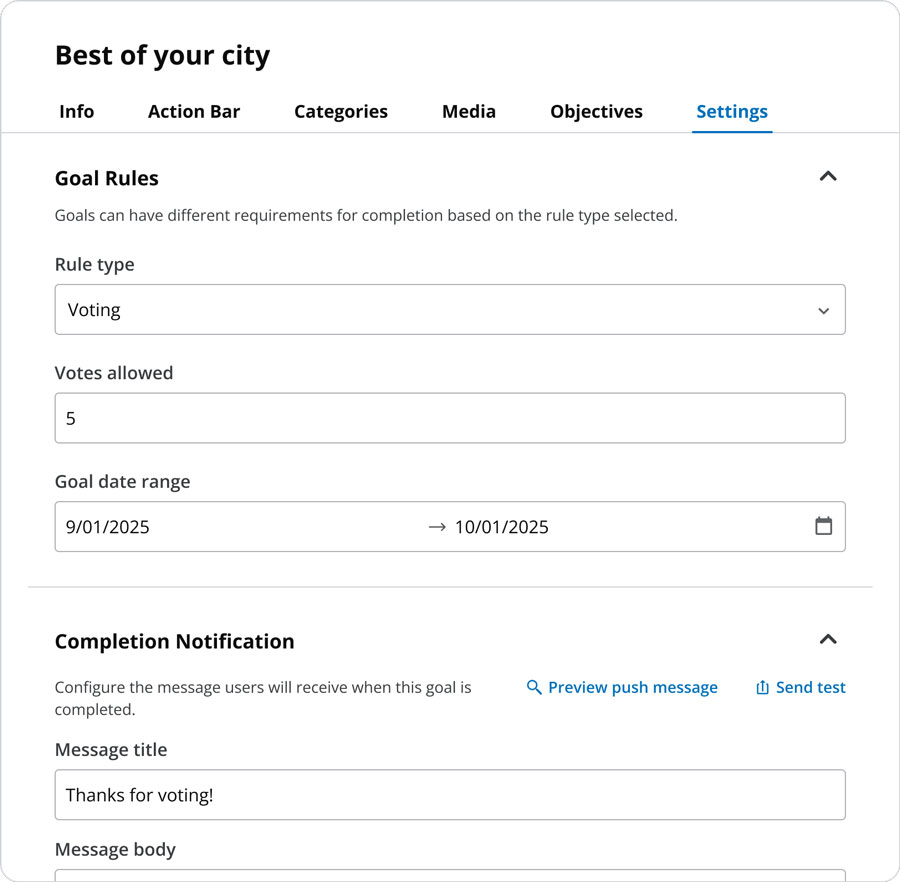Open the Rule type Voting dropdown
This screenshot has width=900, height=882.
tap(449, 310)
